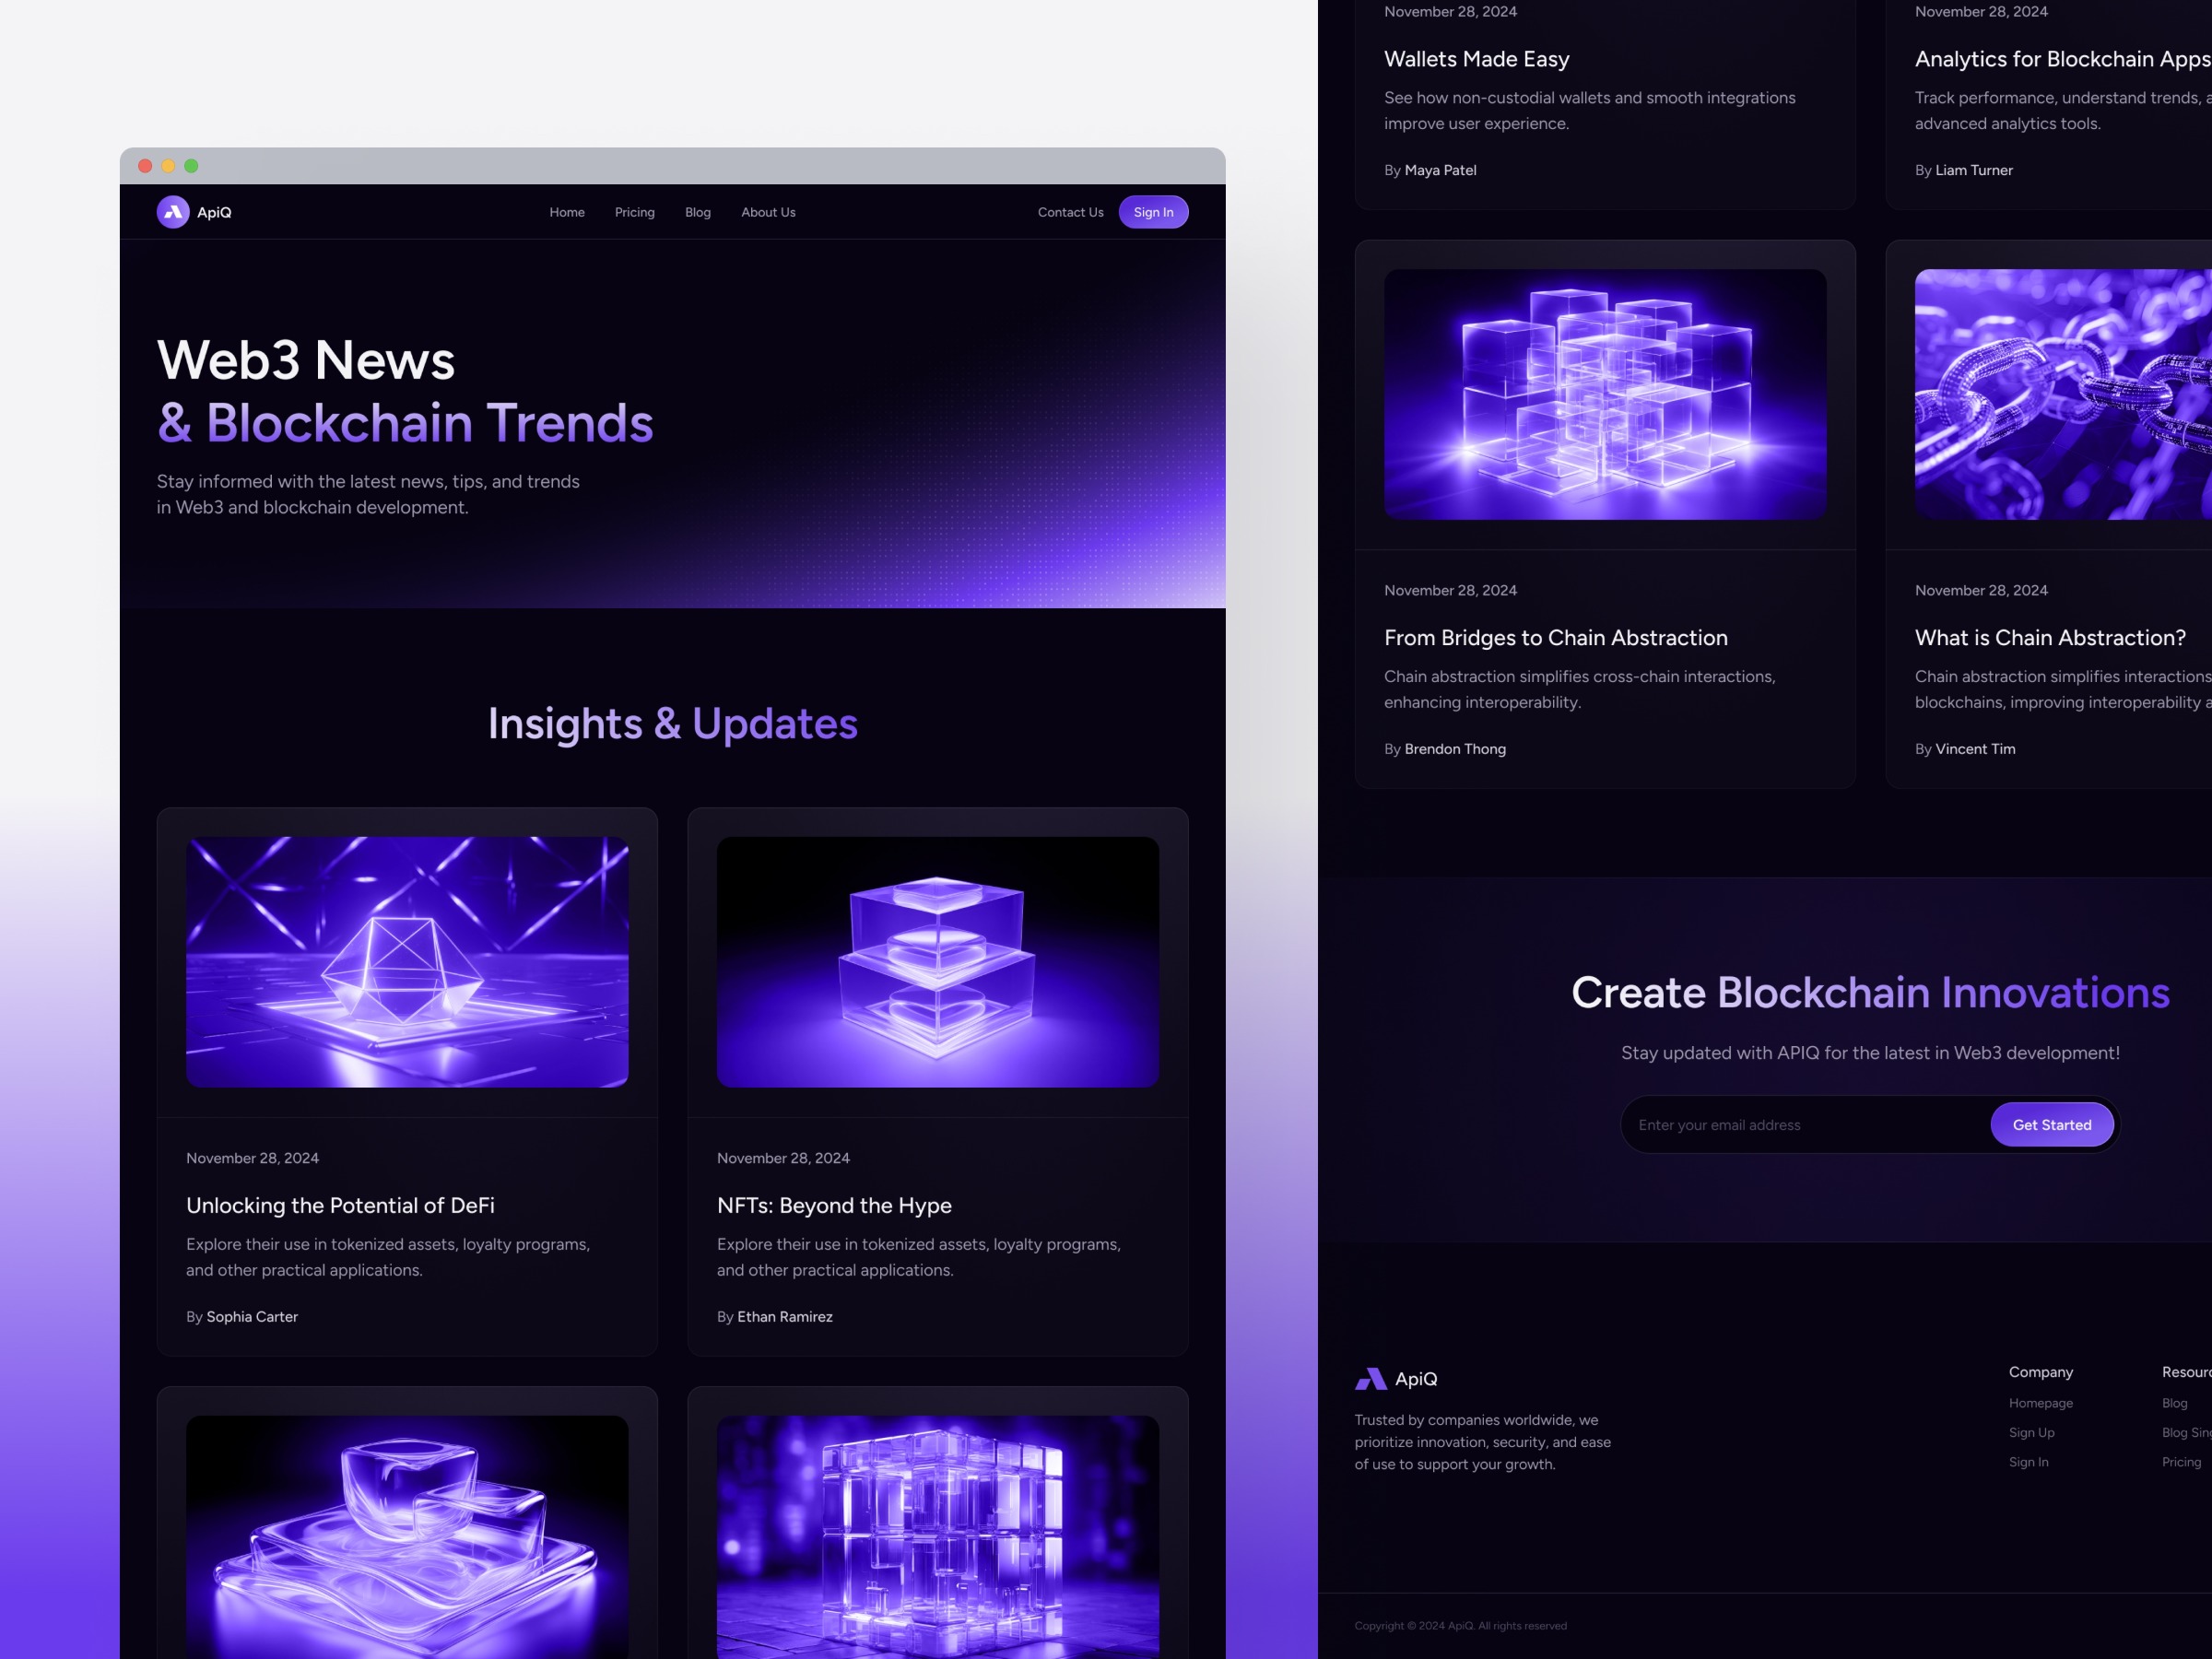Click the Sign Up link under Company
2212x1659 pixels.
2031,1432
